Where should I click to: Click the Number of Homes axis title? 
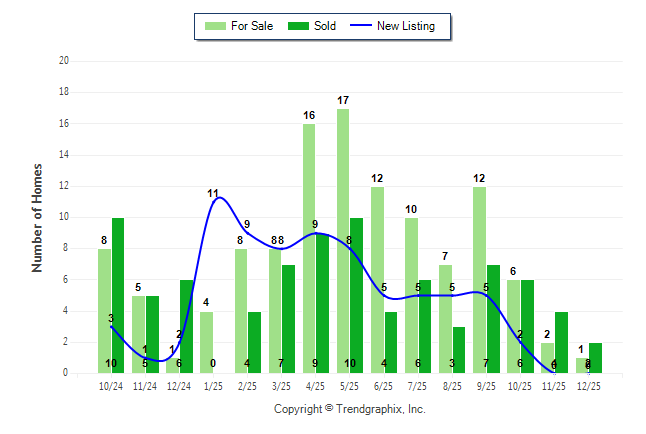(37, 217)
